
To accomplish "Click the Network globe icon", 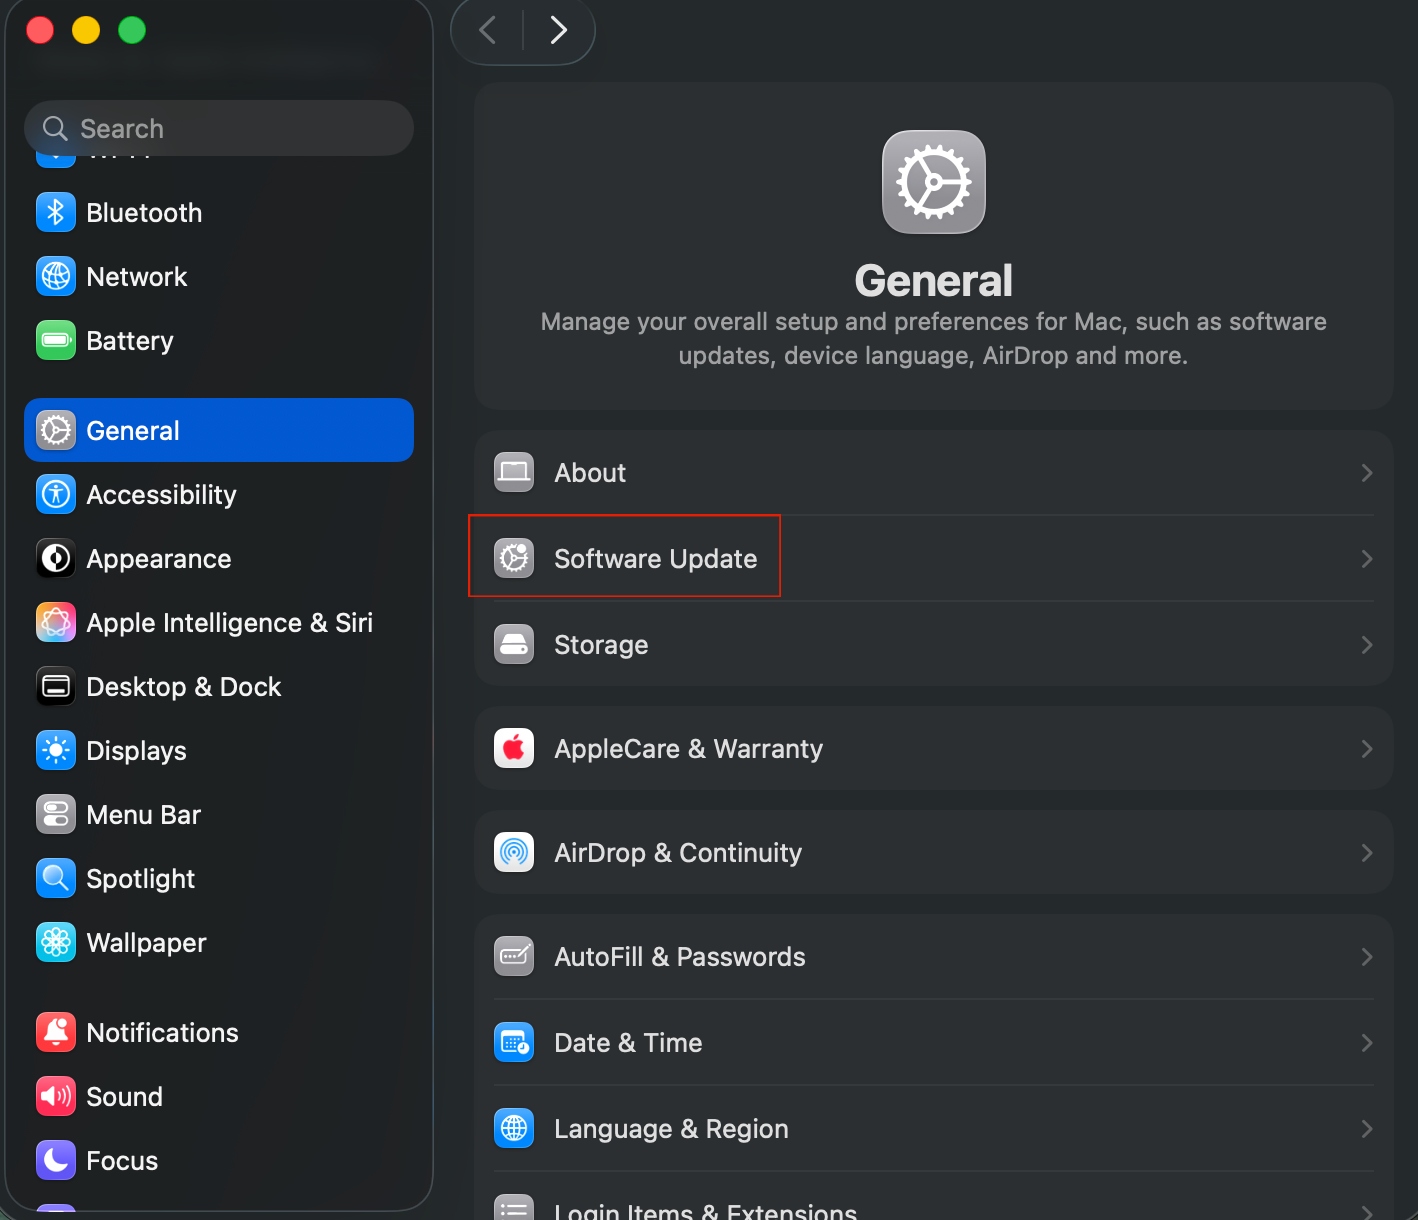I will 56,276.
